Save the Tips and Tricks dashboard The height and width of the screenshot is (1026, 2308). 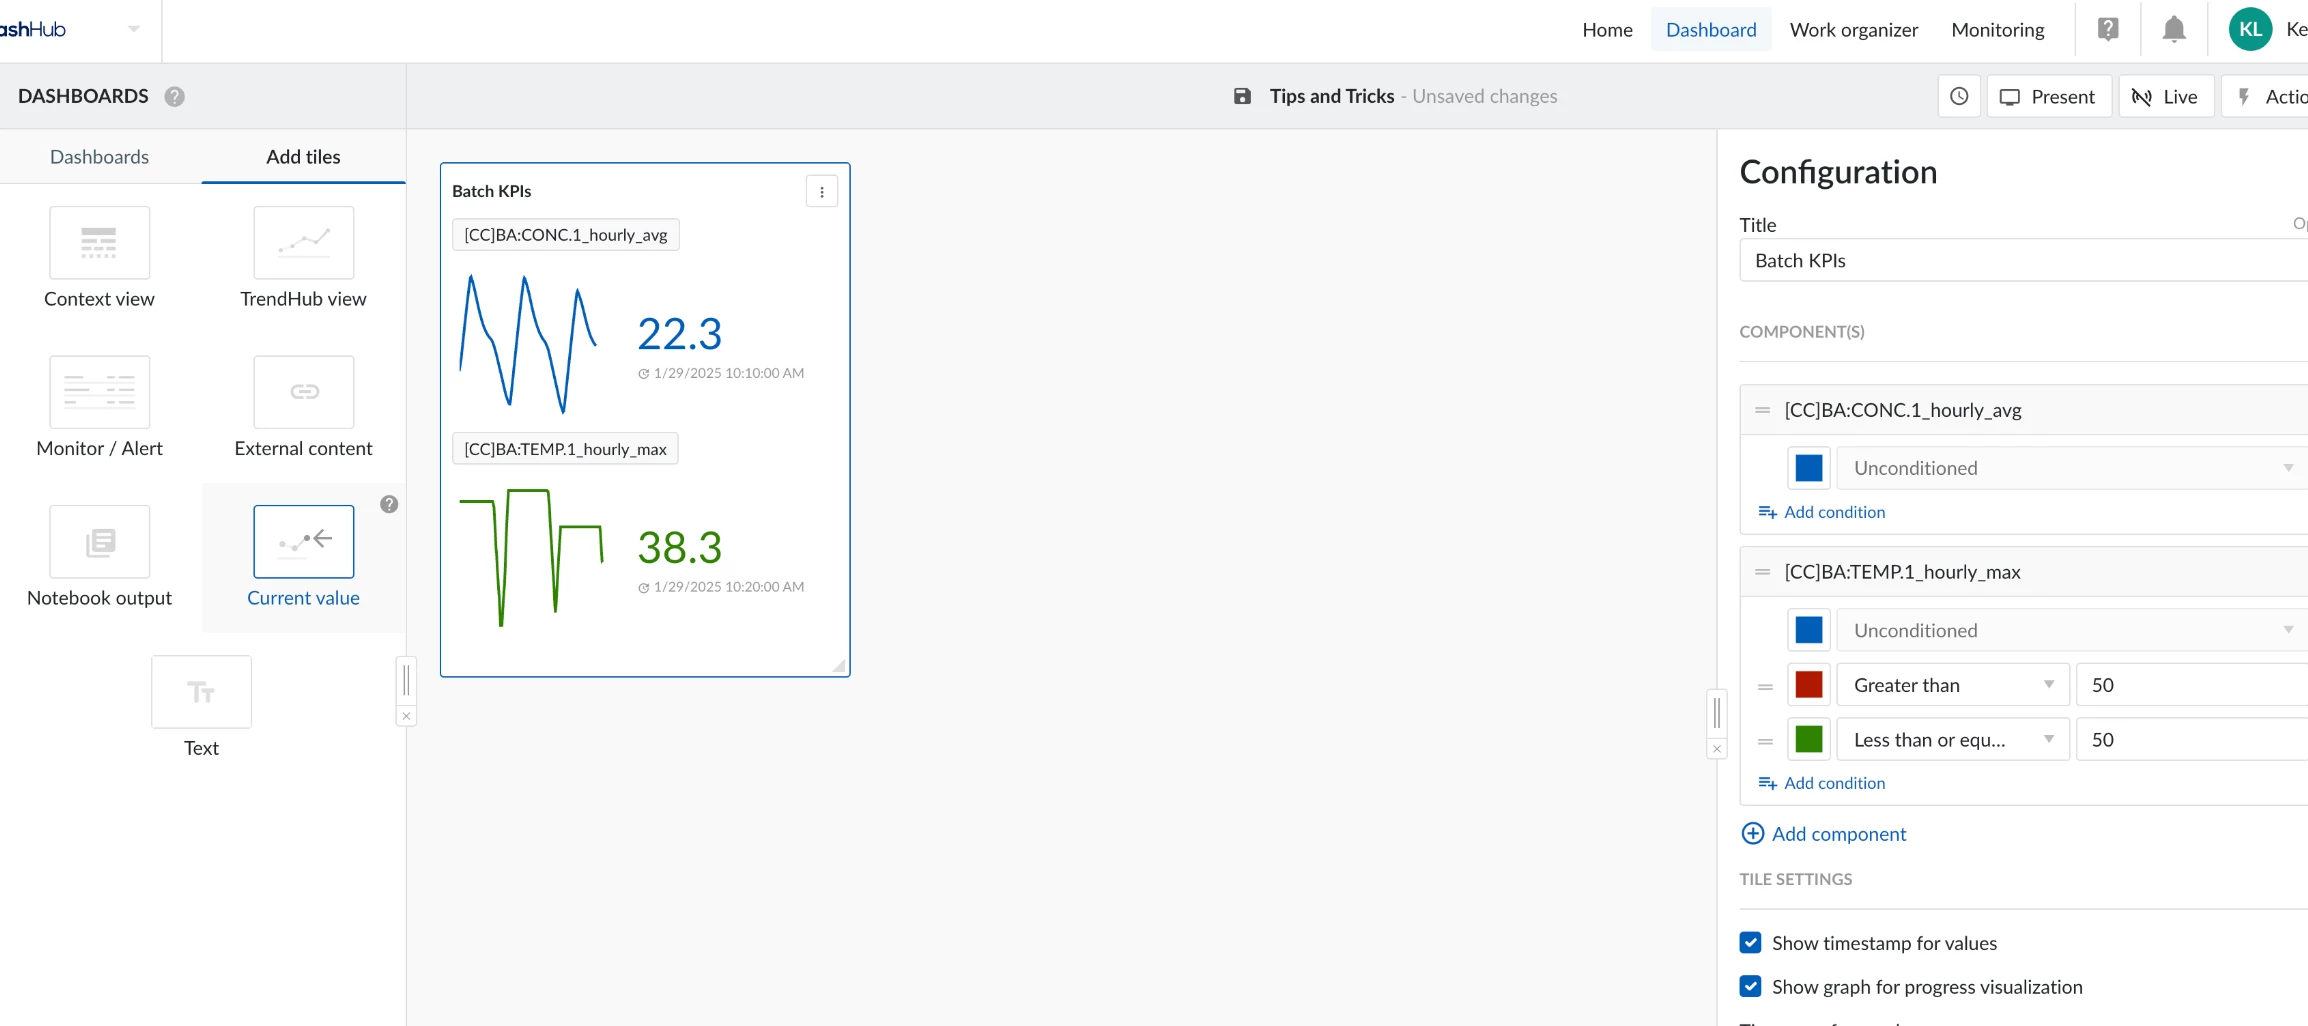coord(1243,96)
